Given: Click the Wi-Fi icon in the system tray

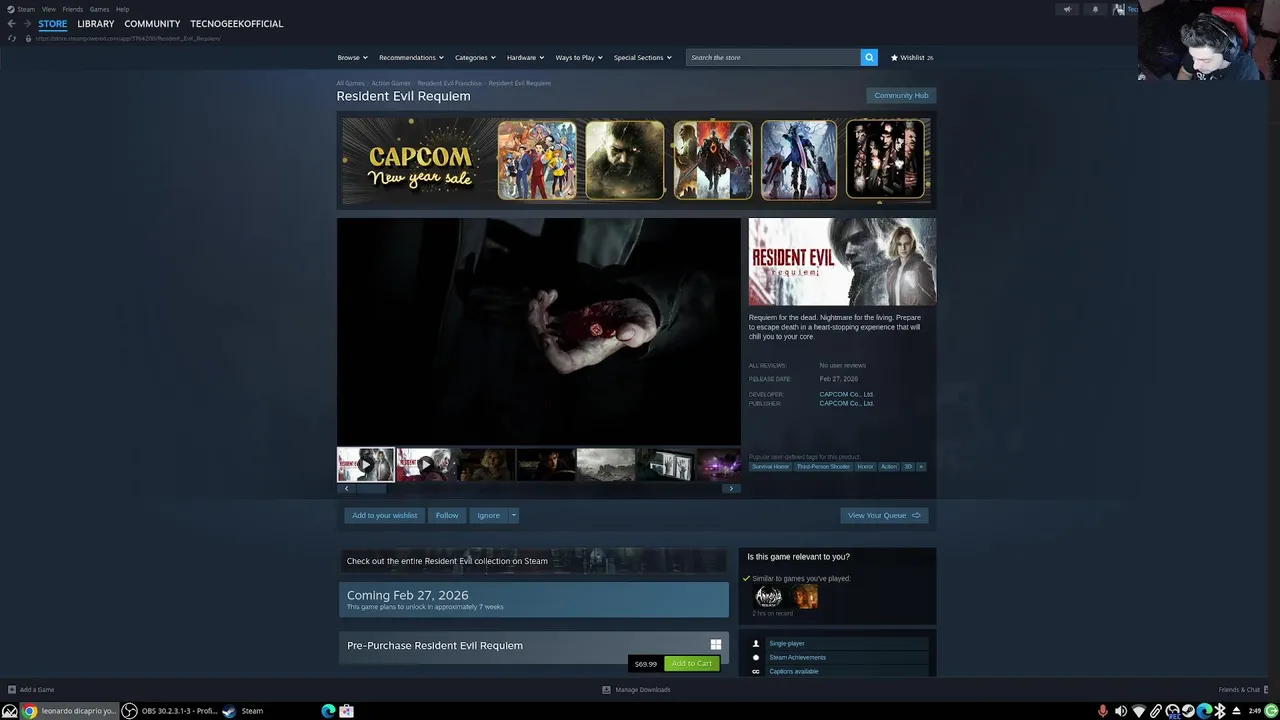Looking at the screenshot, I should coord(1138,711).
